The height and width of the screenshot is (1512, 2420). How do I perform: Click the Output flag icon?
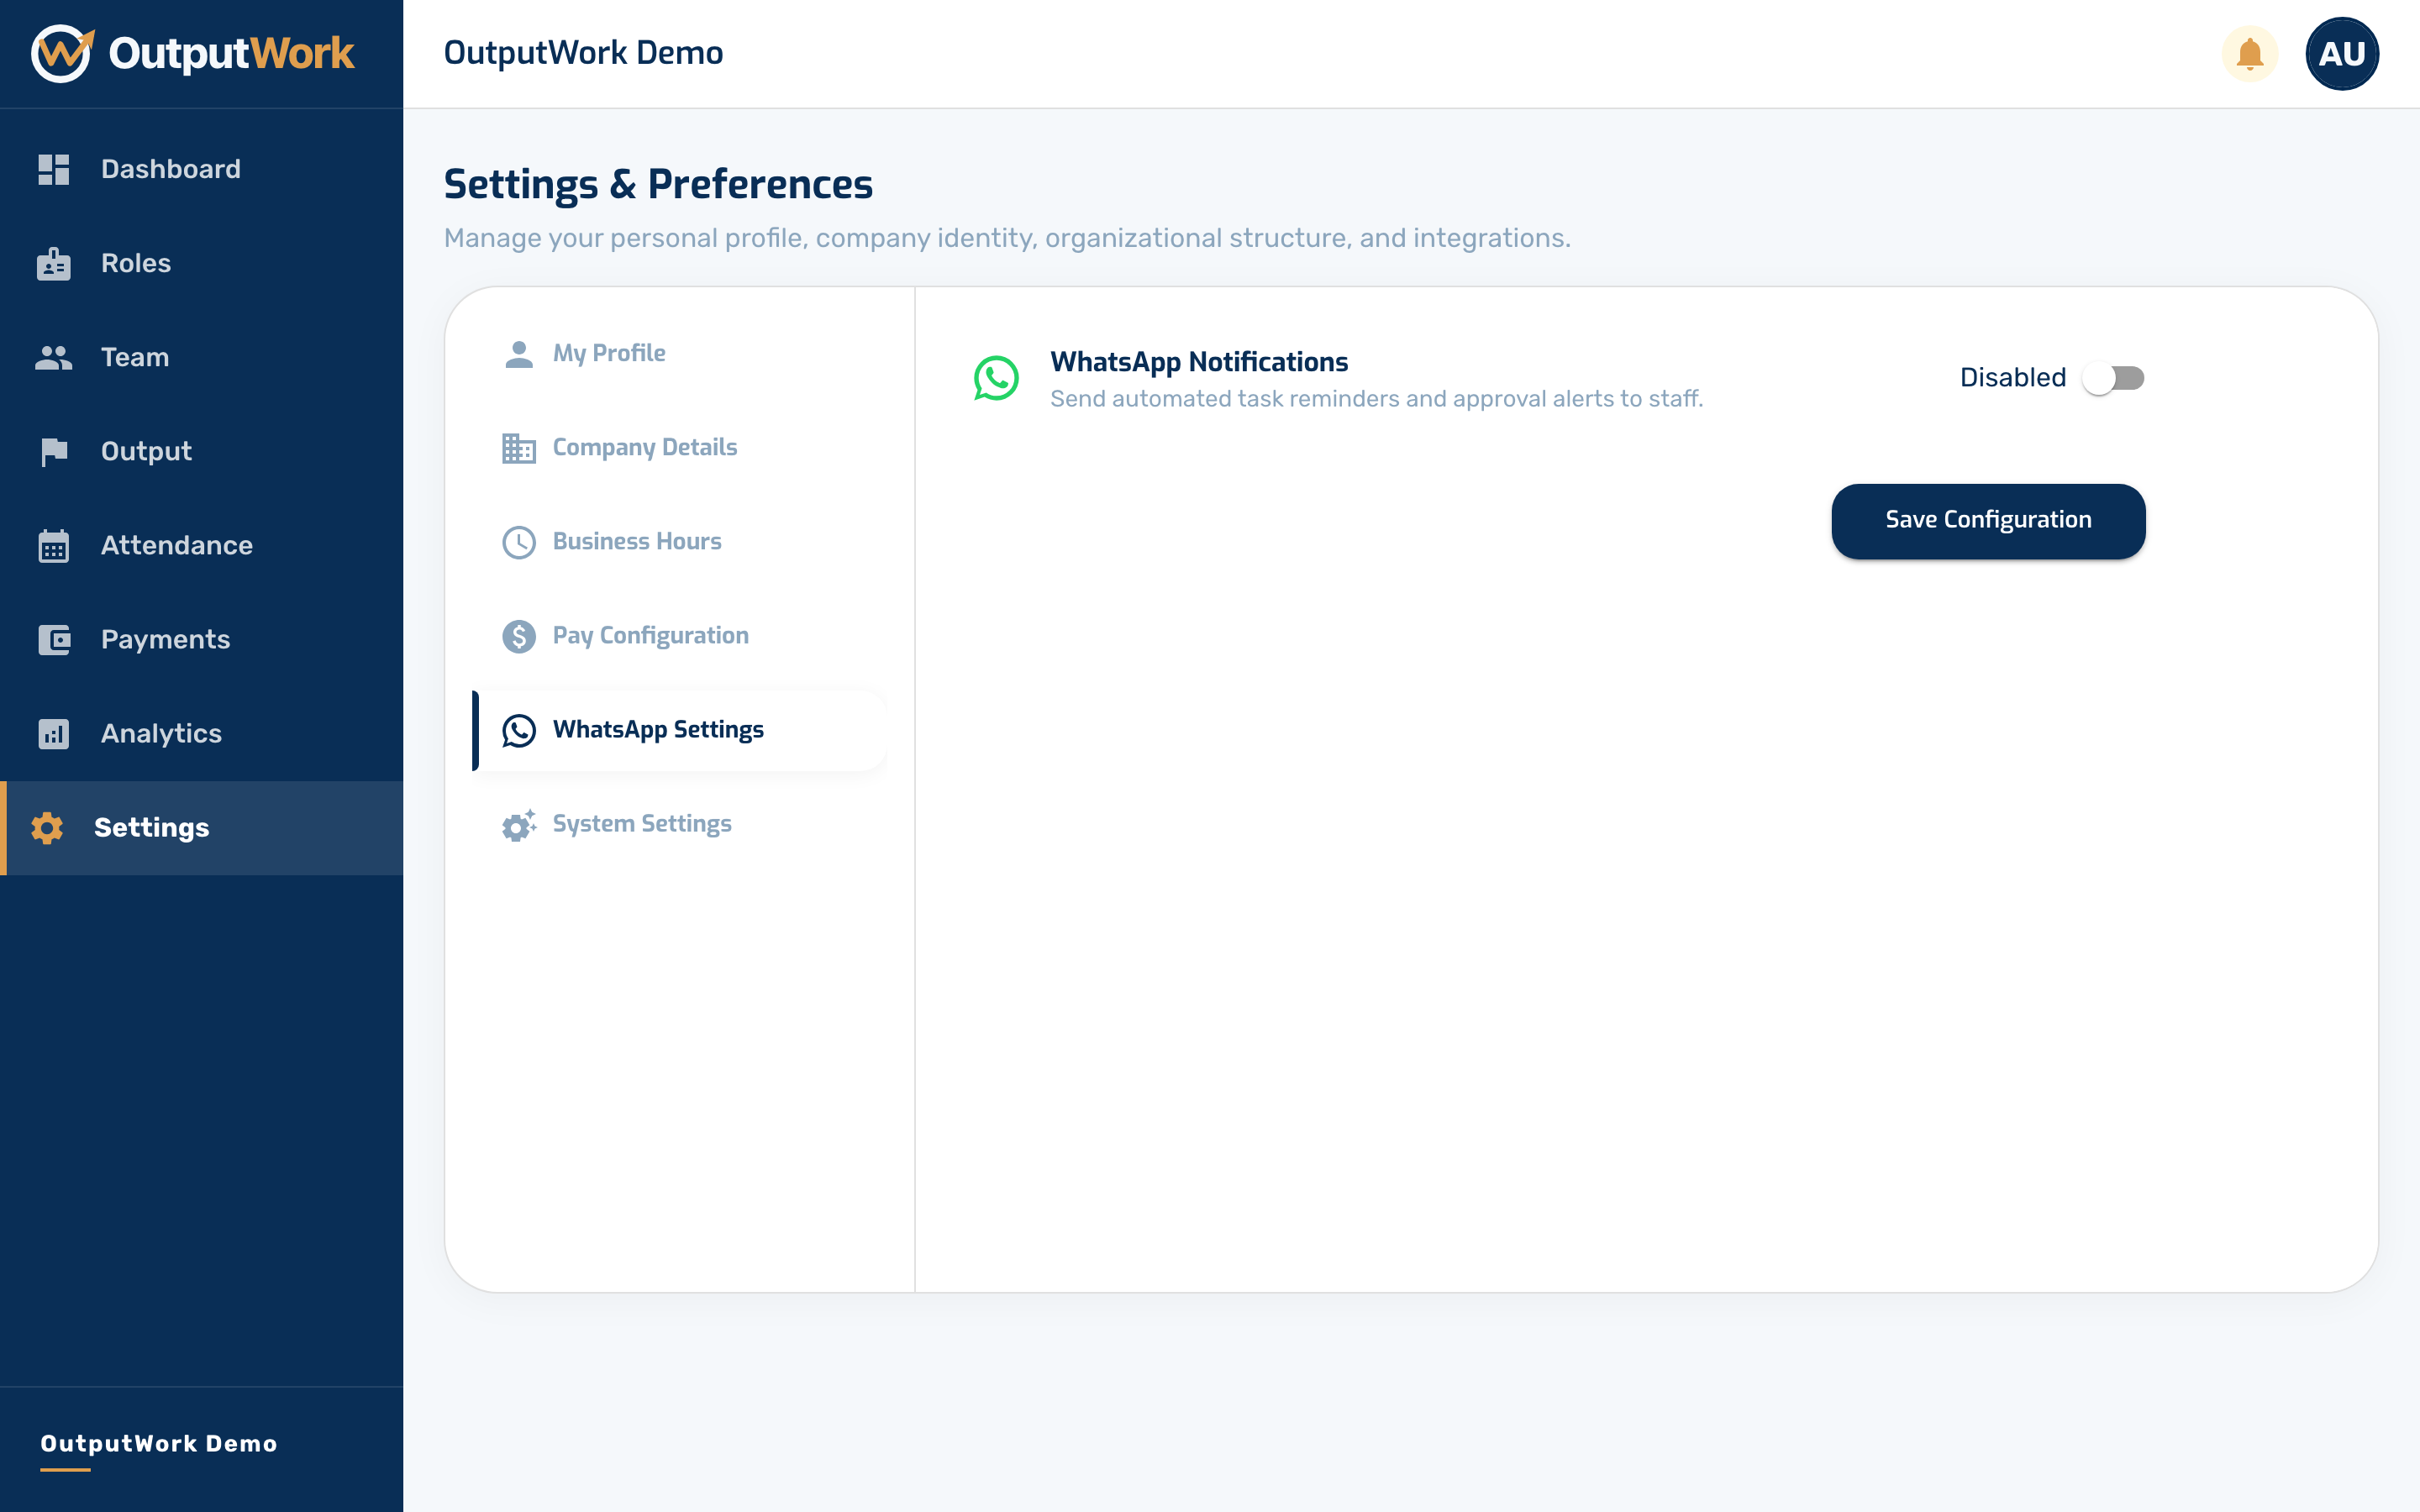pyautogui.click(x=54, y=452)
